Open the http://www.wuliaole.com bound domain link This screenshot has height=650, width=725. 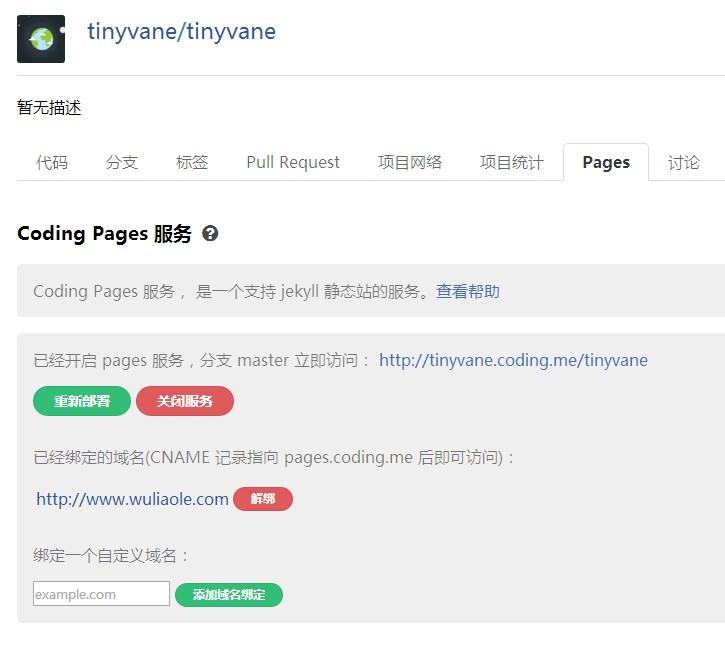pos(132,499)
